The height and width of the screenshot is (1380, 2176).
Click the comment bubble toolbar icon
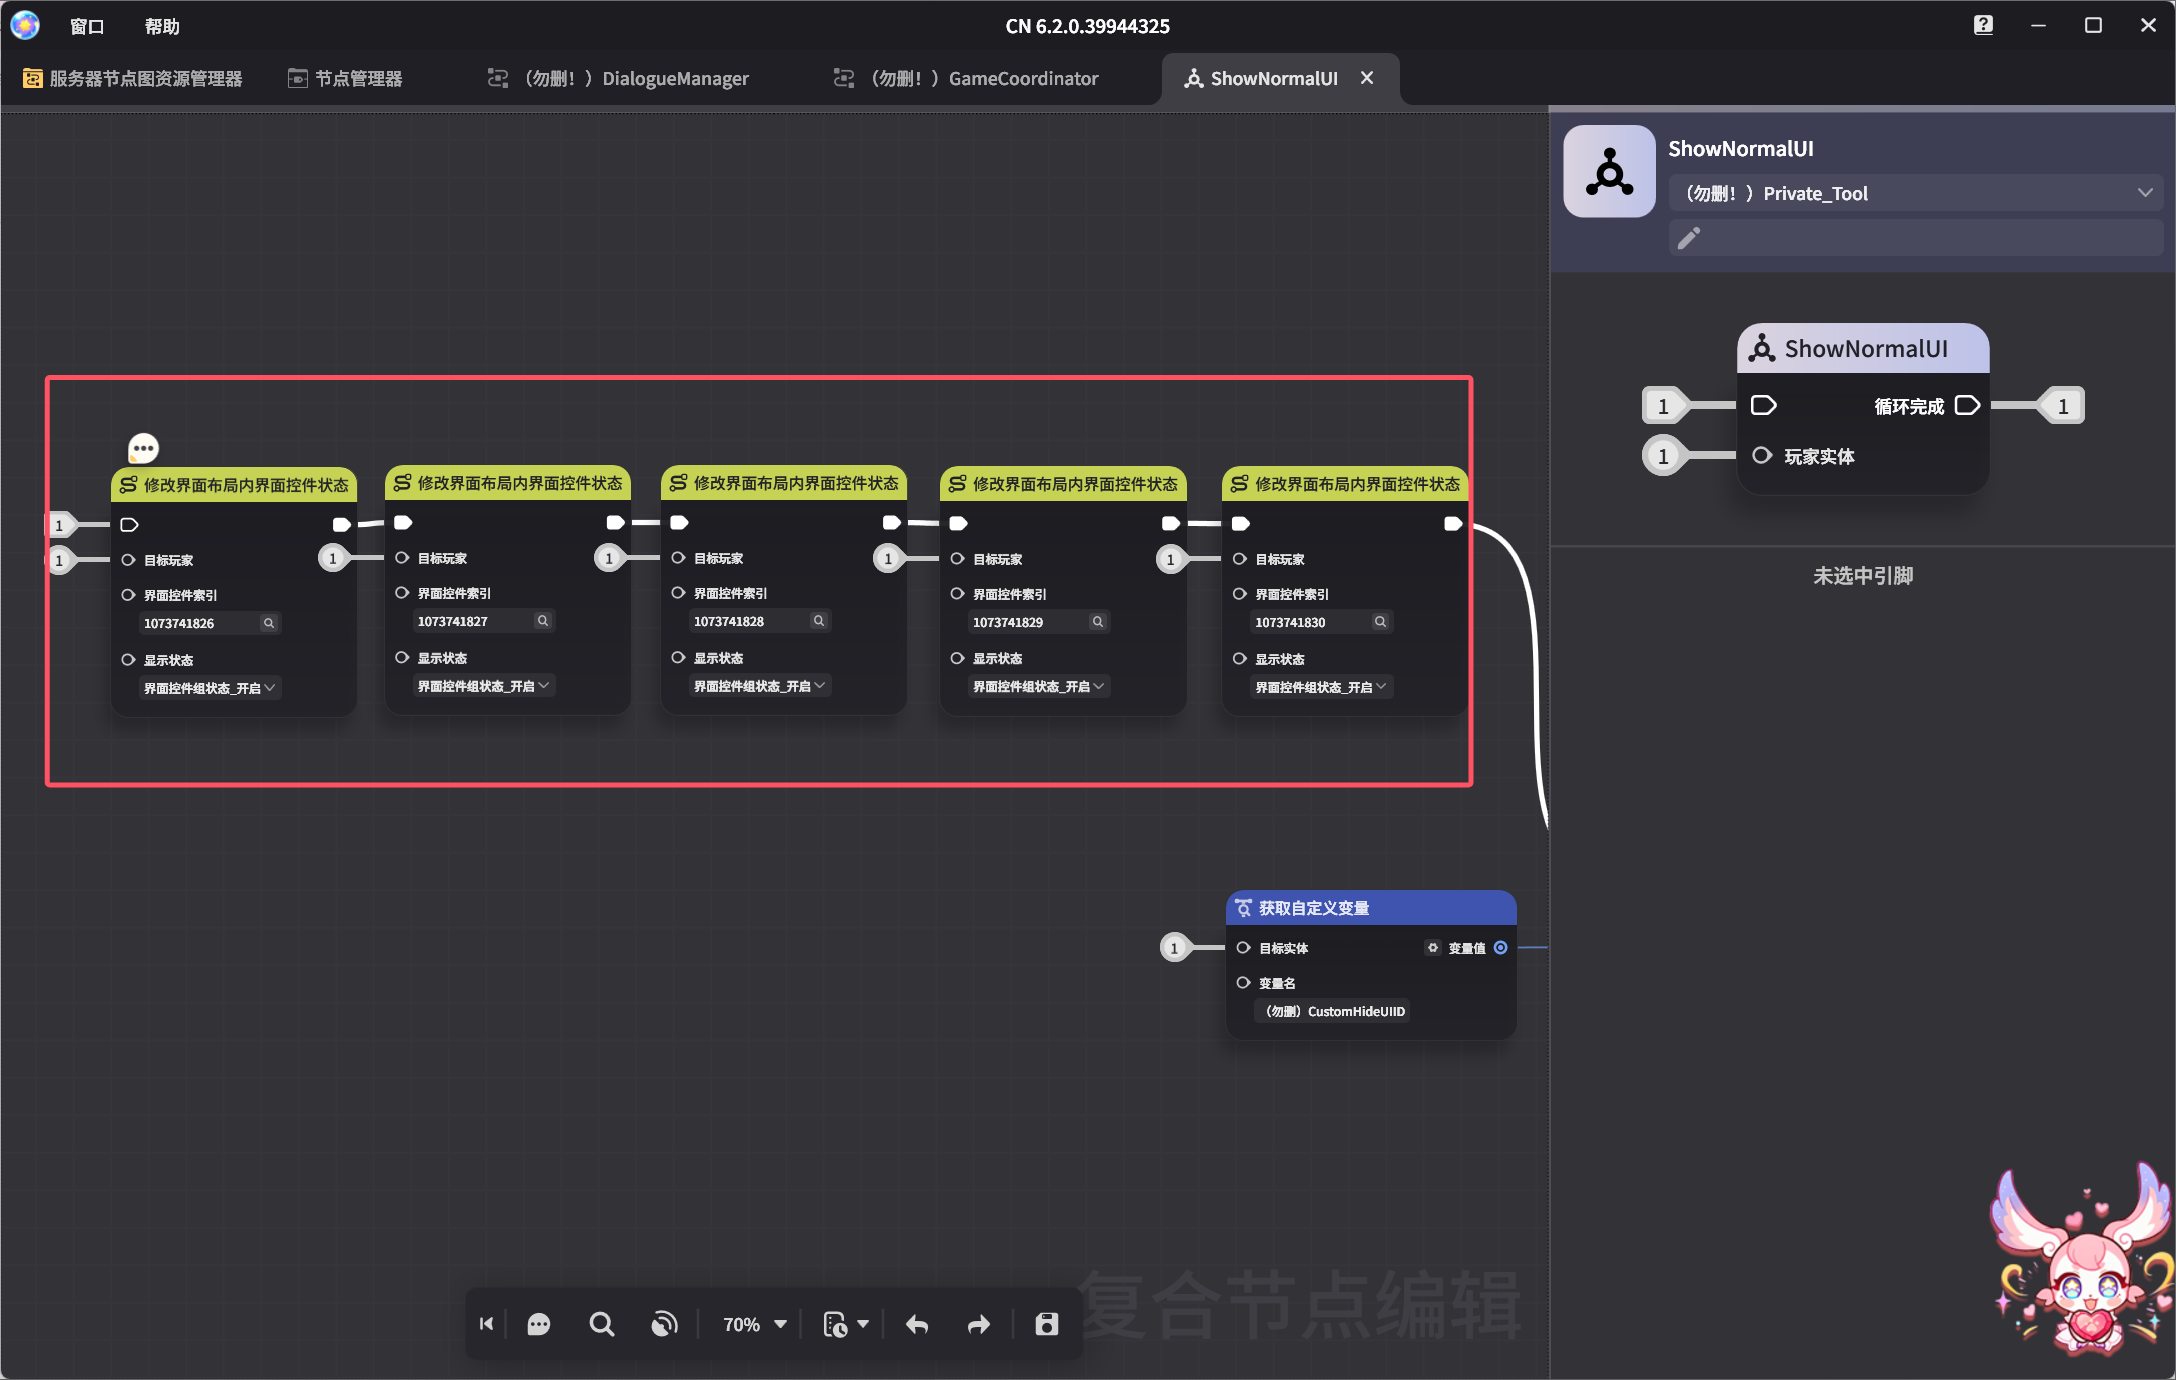539,1324
